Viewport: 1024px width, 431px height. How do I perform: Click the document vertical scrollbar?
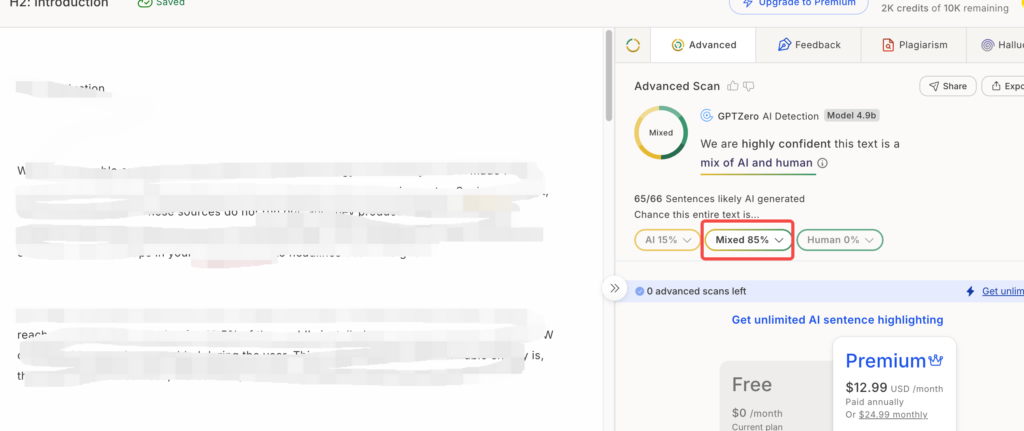609,75
